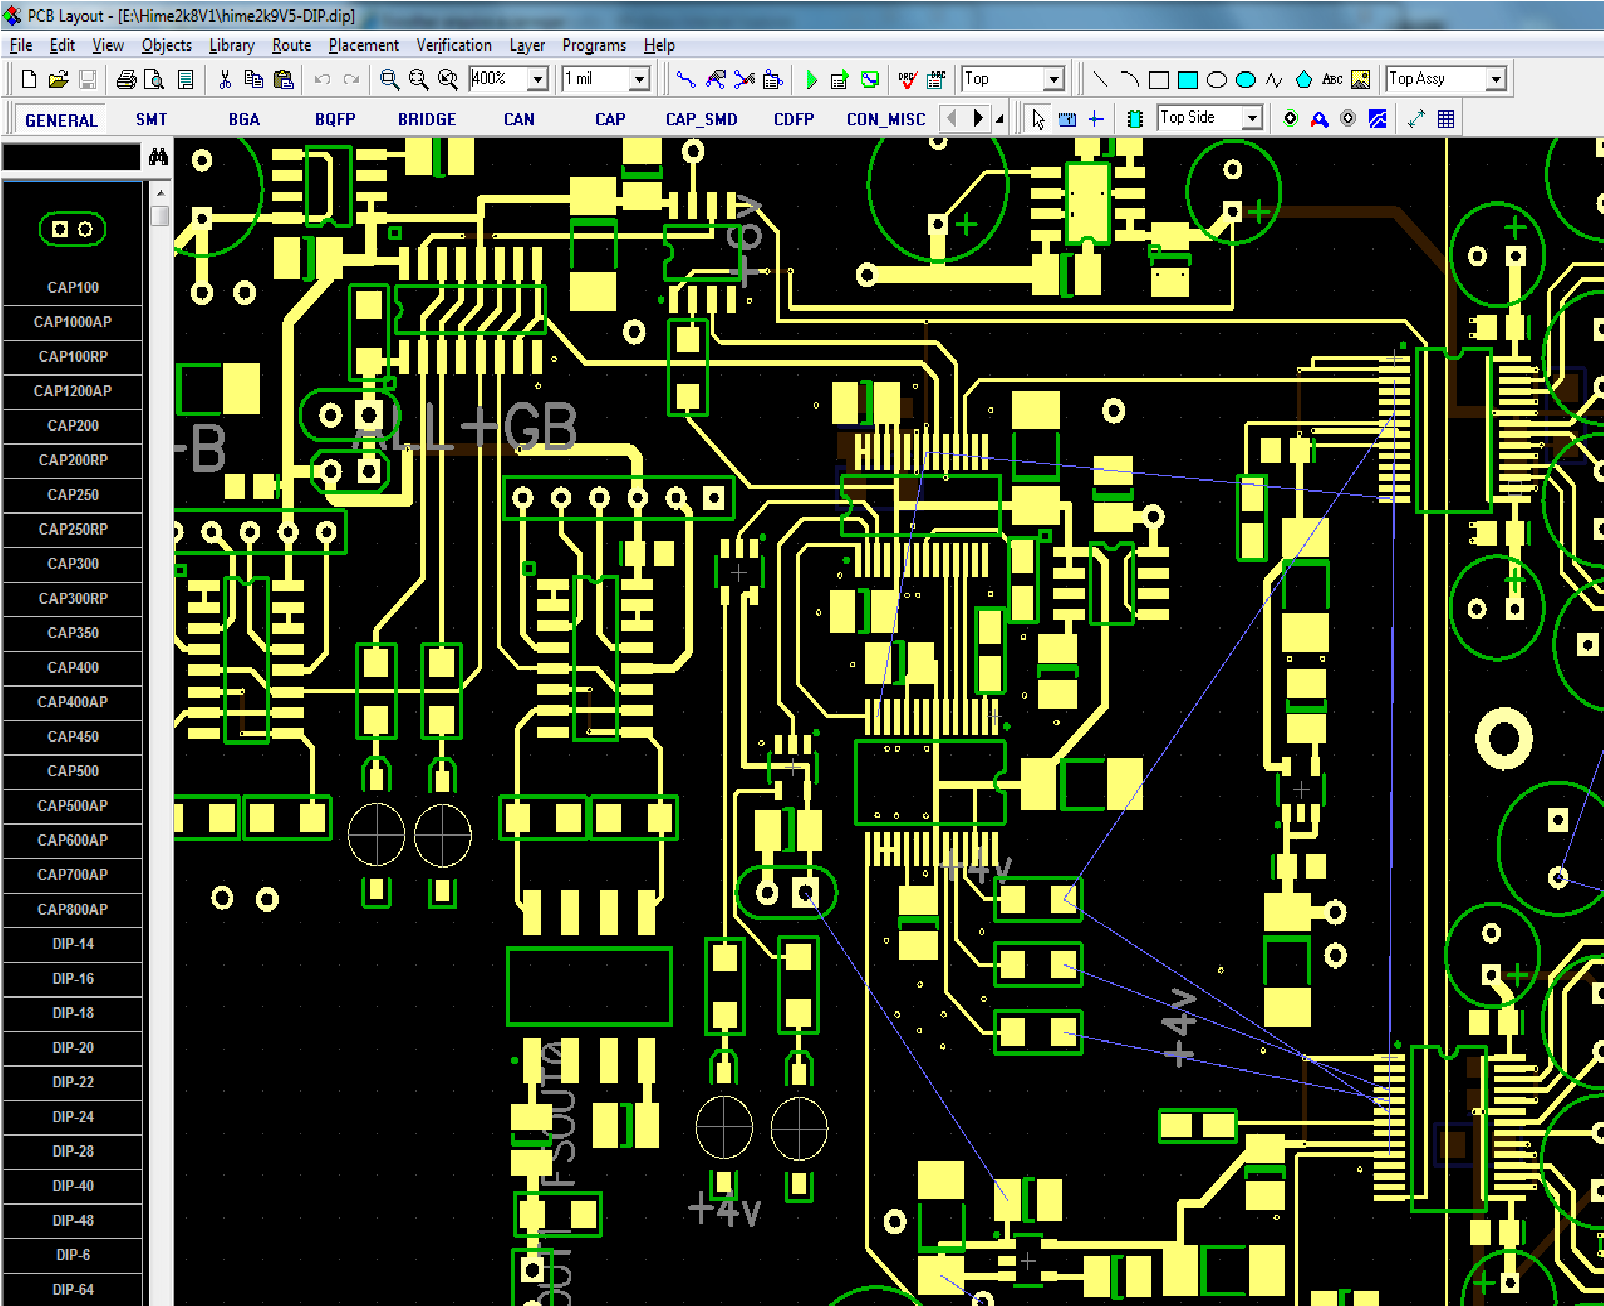The height and width of the screenshot is (1306, 1604).
Task: Click the Paste clipboard icon
Action: click(x=284, y=79)
